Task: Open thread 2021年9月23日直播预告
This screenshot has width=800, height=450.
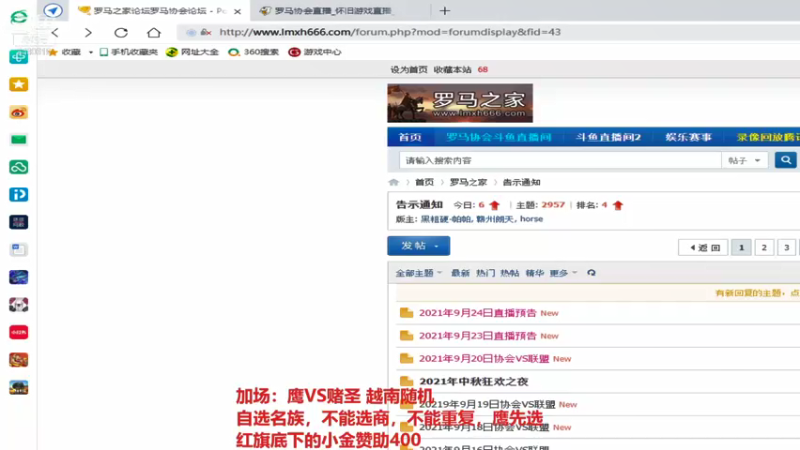Action: [478, 336]
